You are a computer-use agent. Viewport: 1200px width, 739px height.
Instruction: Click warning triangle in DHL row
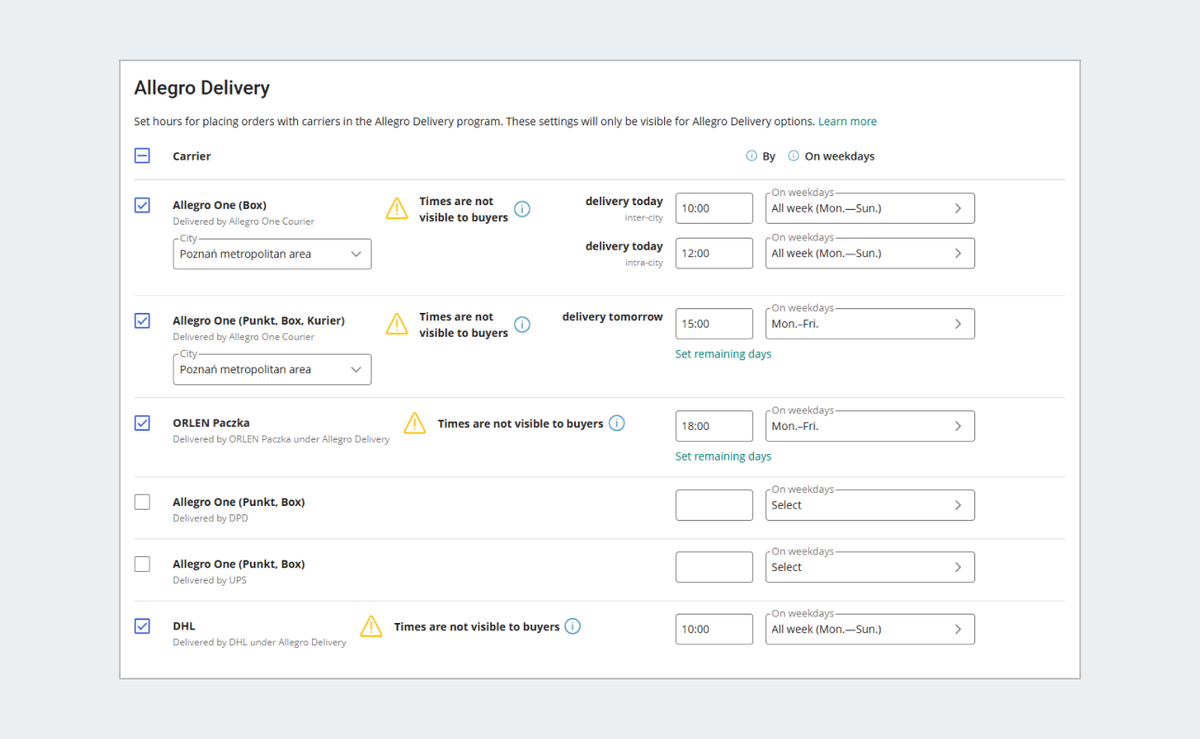click(x=371, y=626)
